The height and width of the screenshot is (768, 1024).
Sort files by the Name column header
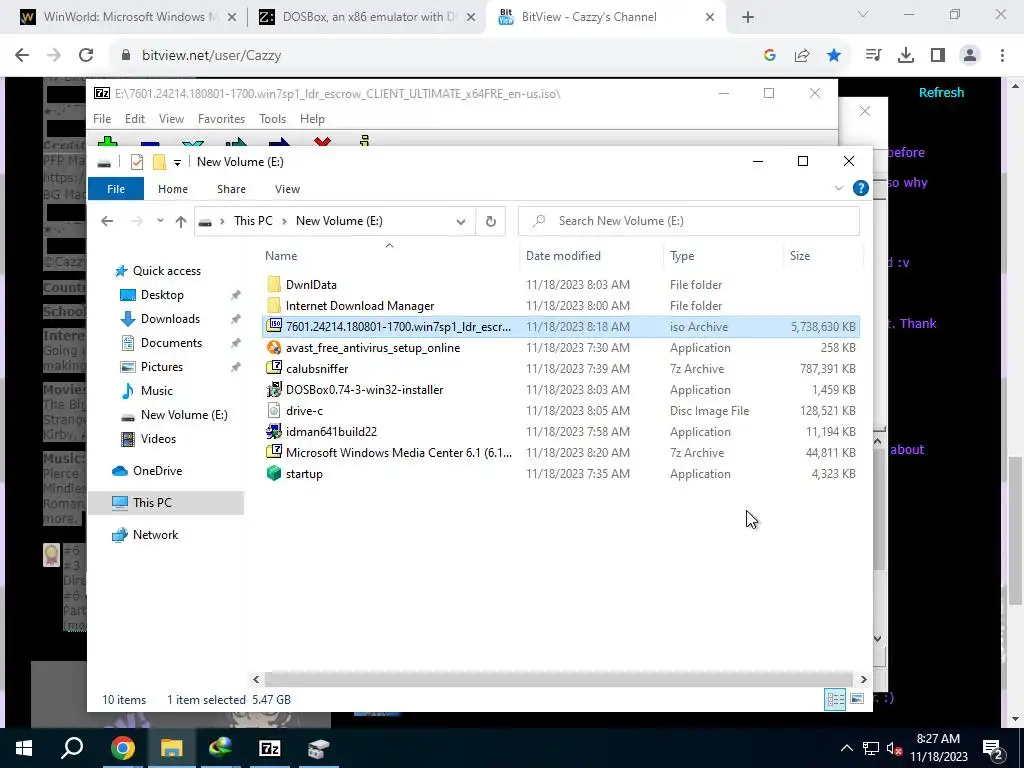[x=390, y=256]
